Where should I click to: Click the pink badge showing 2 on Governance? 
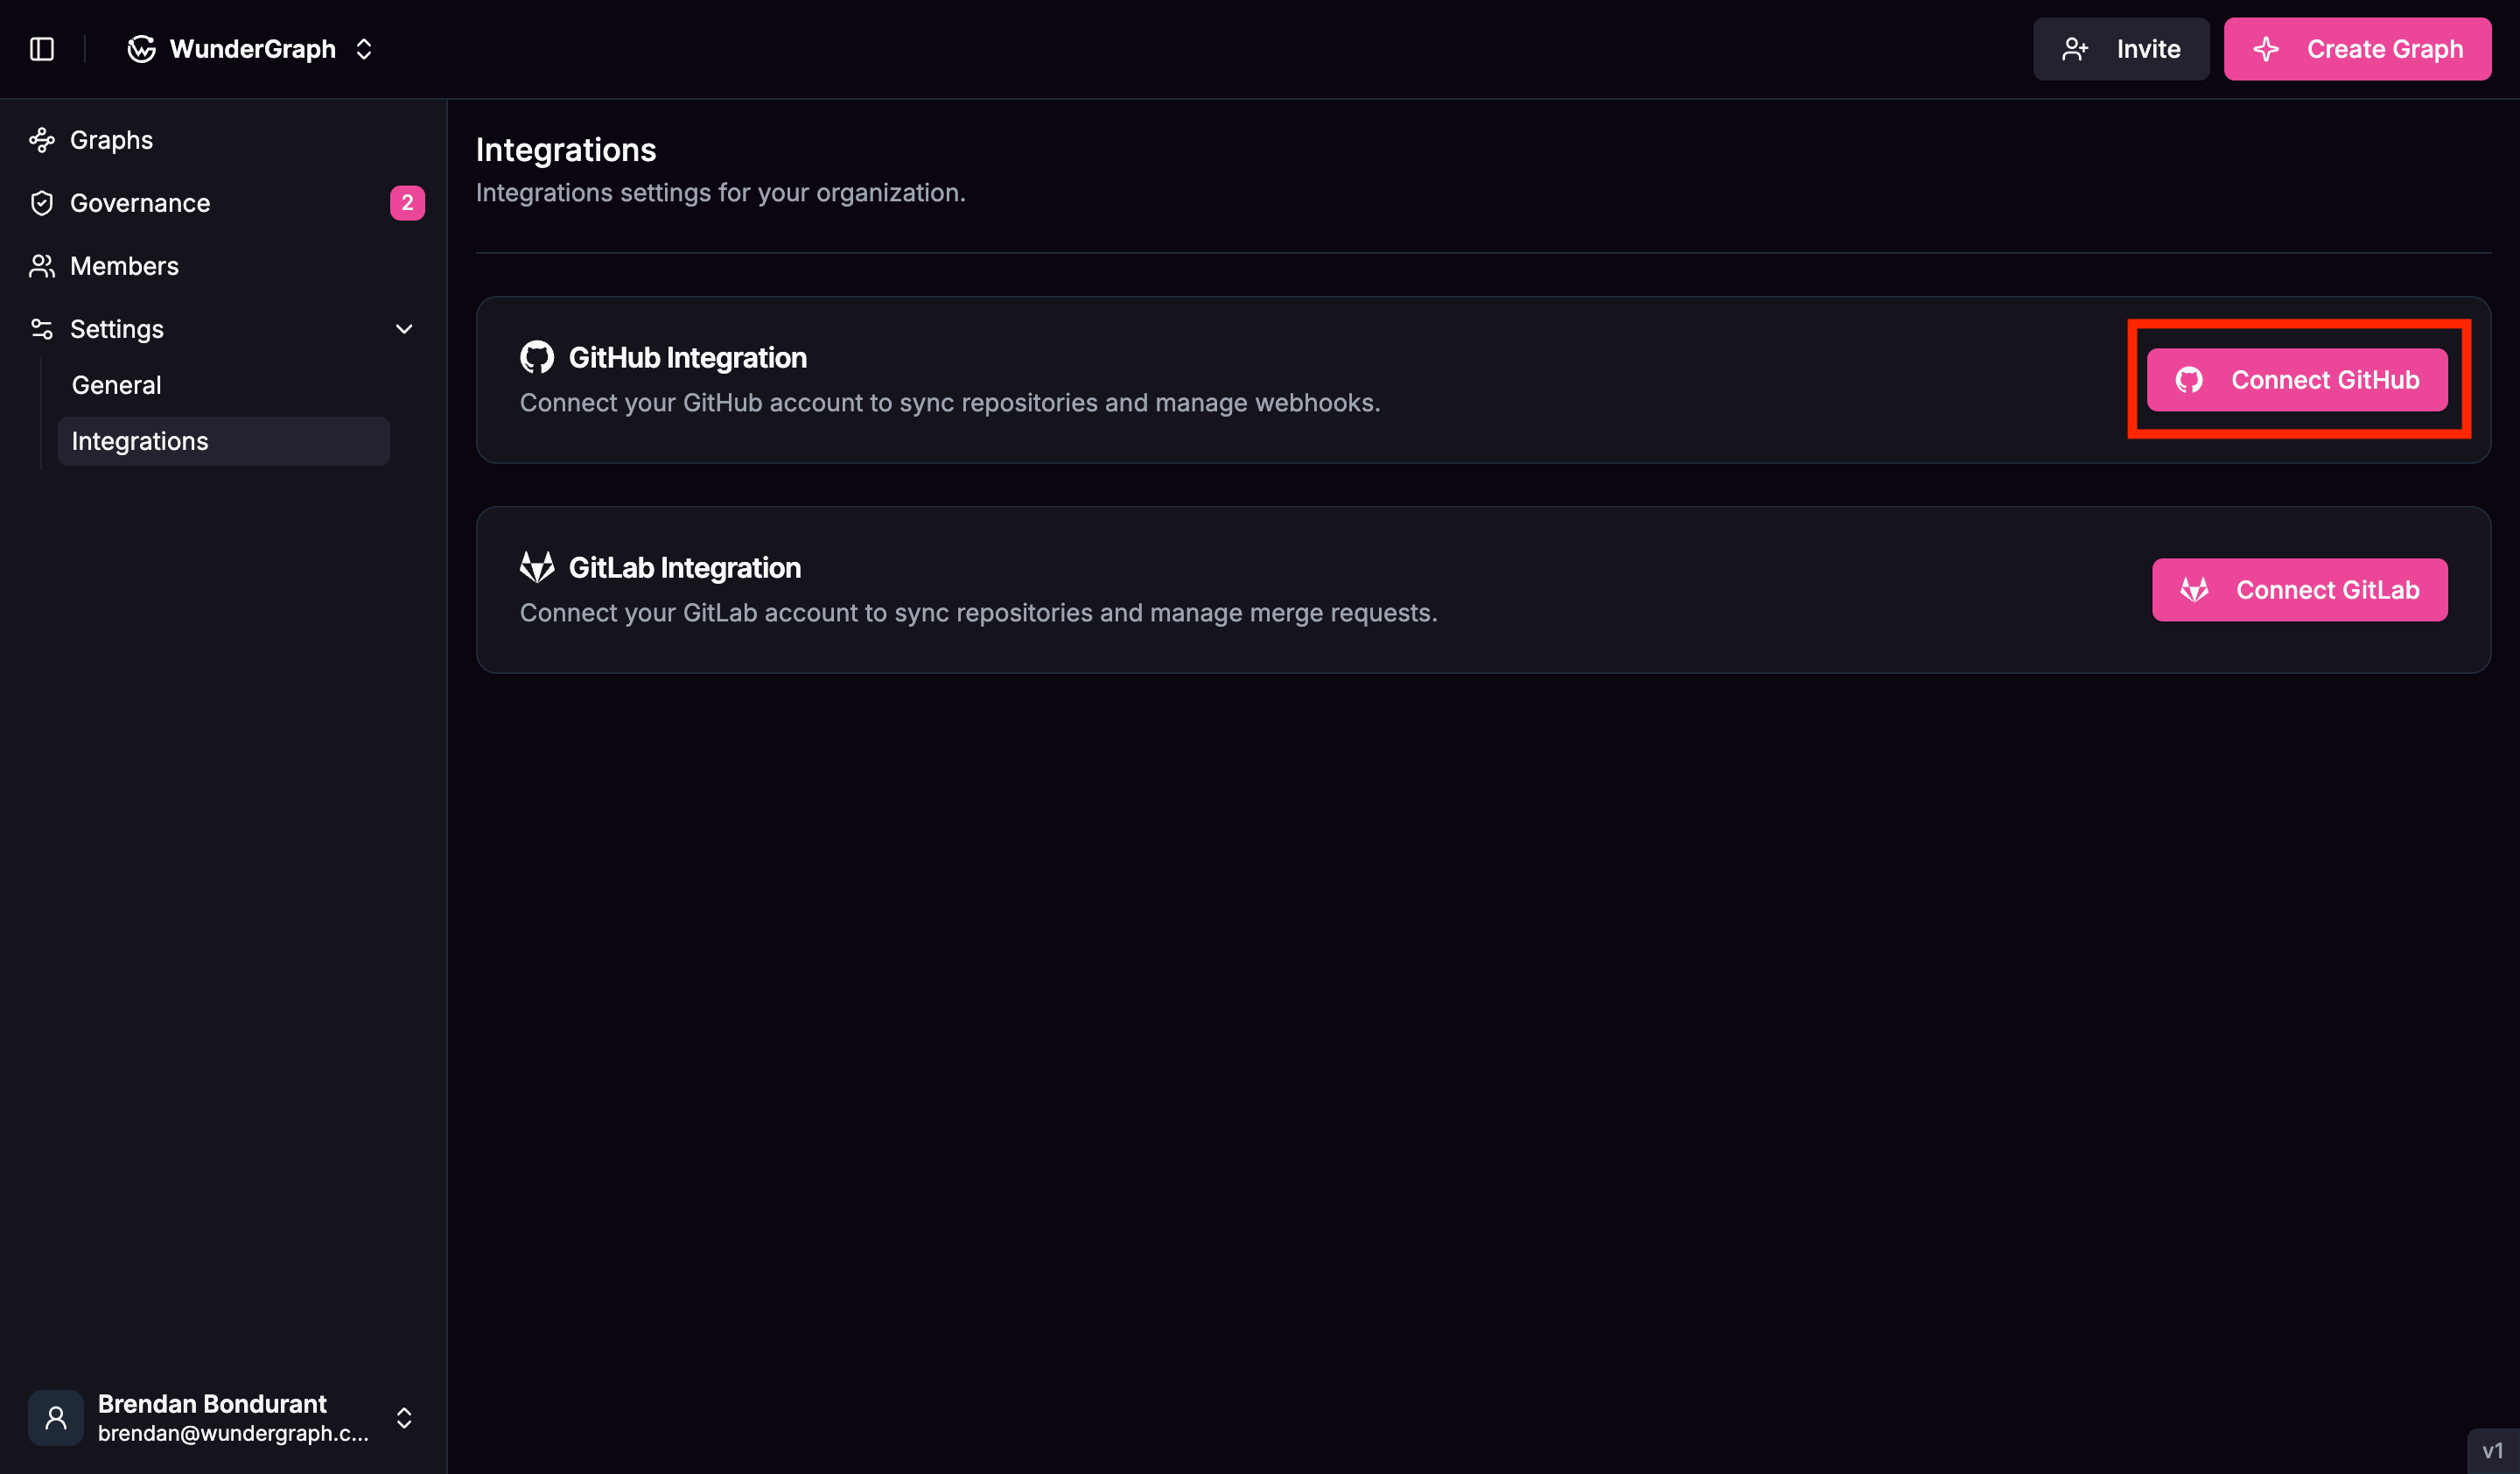[407, 202]
